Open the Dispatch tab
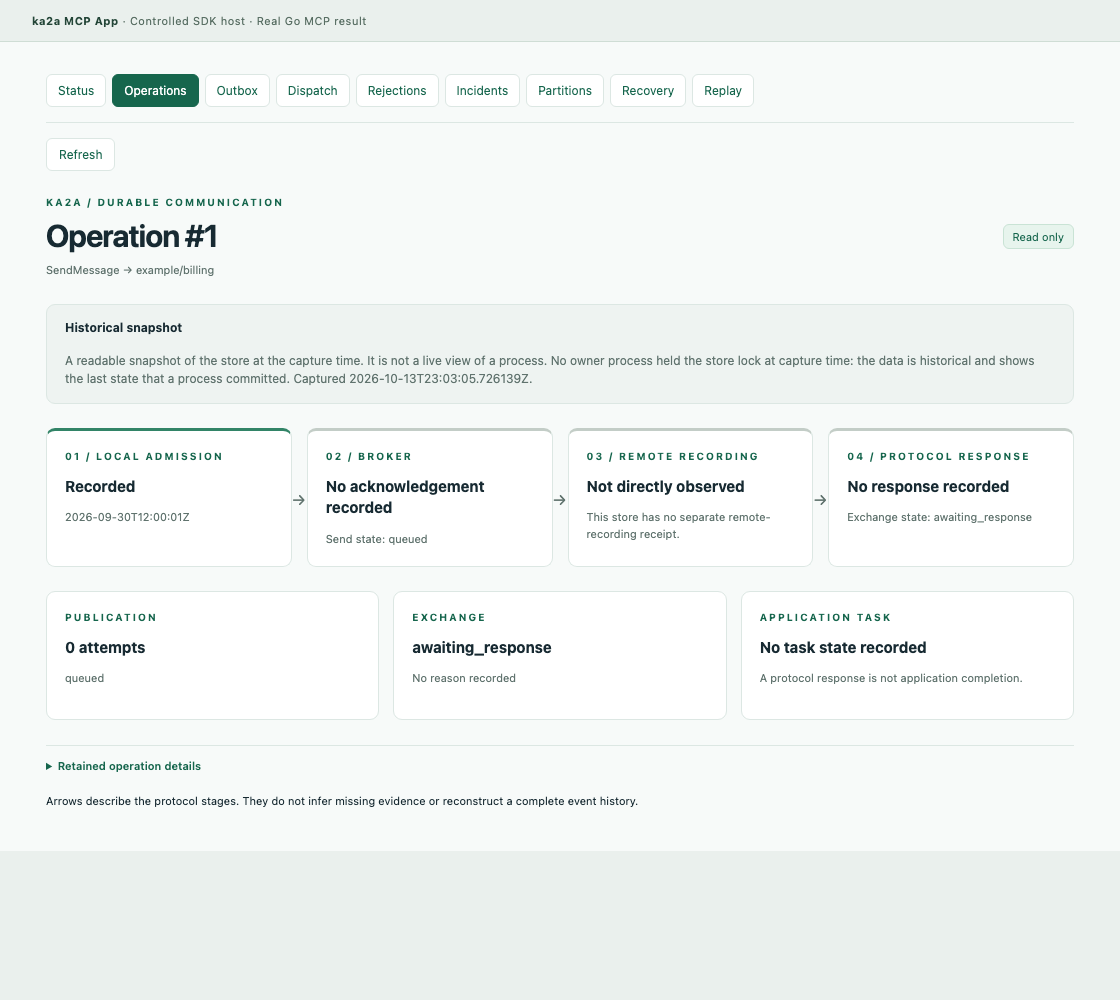Screen dimensions: 1120x1000 click(x=312, y=91)
